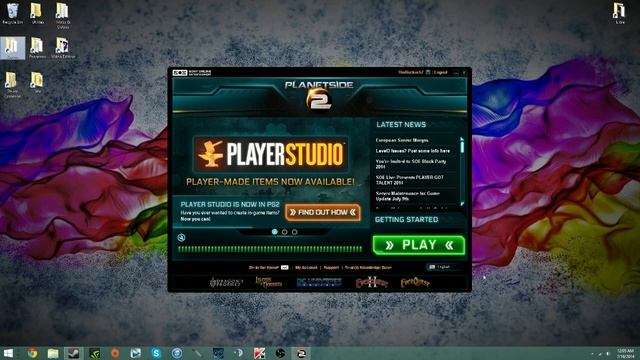
Task: Click the Find Out How button
Action: 323,212
